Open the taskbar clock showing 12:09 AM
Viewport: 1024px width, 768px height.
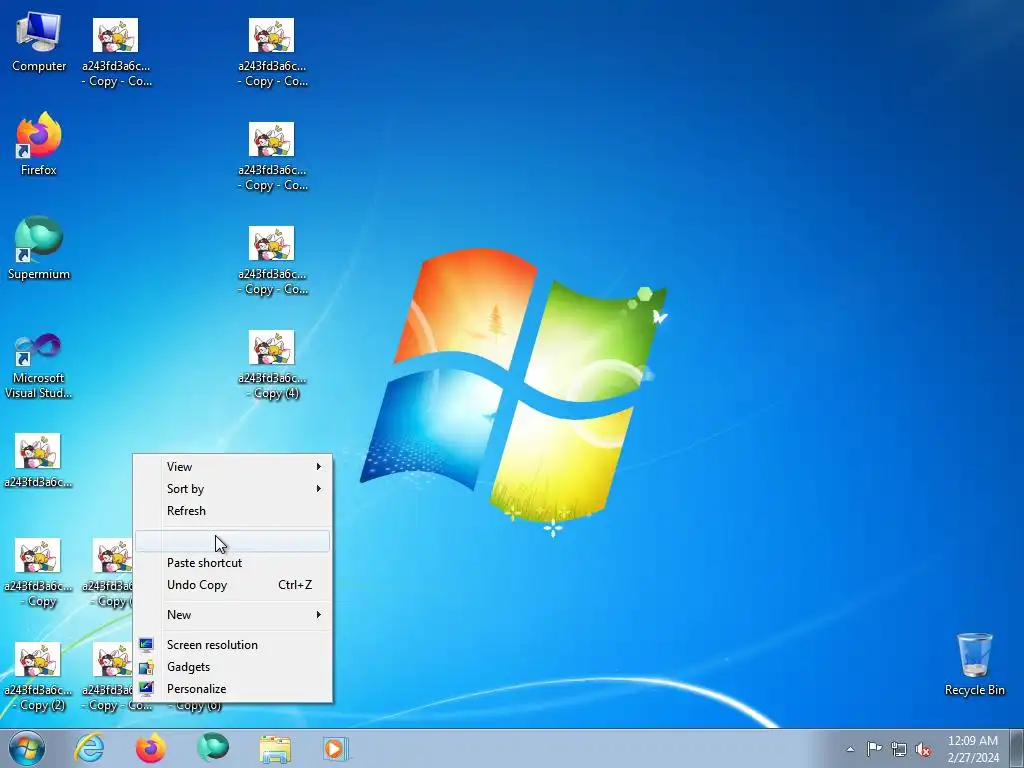973,748
